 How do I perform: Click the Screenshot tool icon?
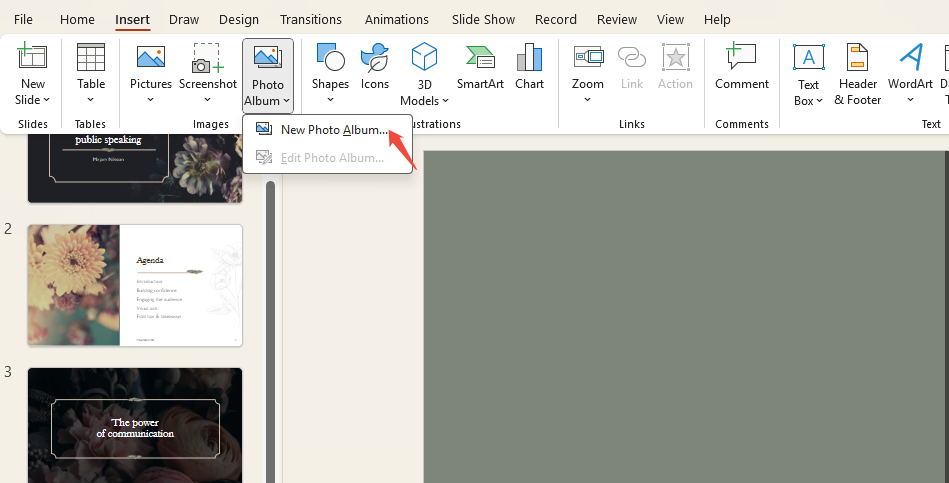(x=208, y=60)
